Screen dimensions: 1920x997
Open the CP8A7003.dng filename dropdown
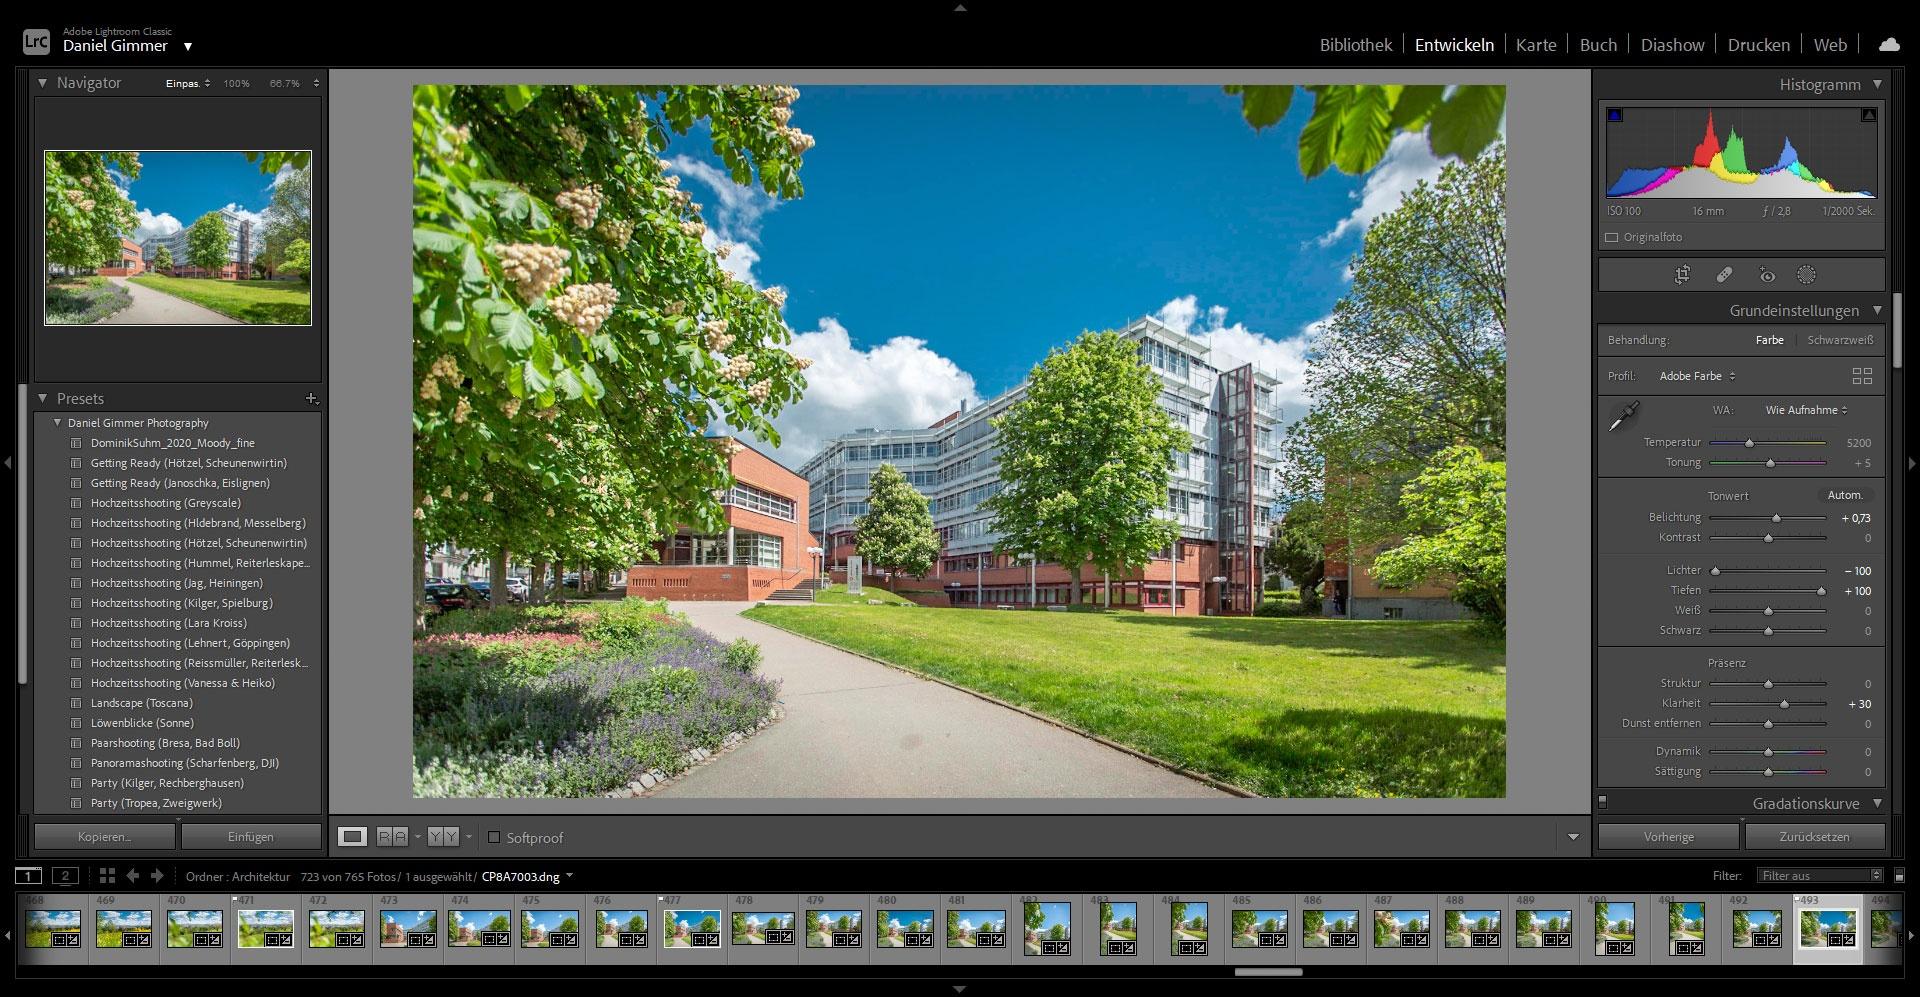pos(569,876)
